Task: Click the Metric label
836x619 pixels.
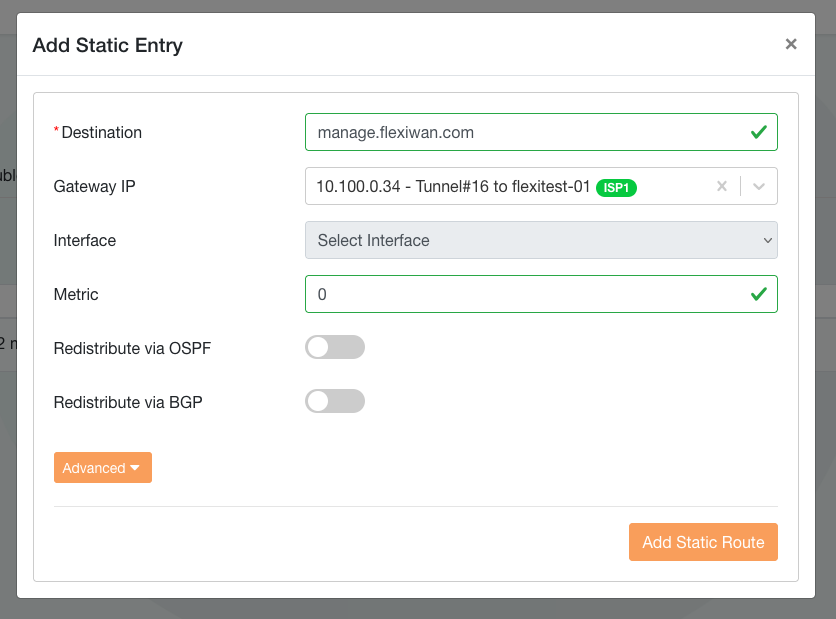Action: point(76,294)
